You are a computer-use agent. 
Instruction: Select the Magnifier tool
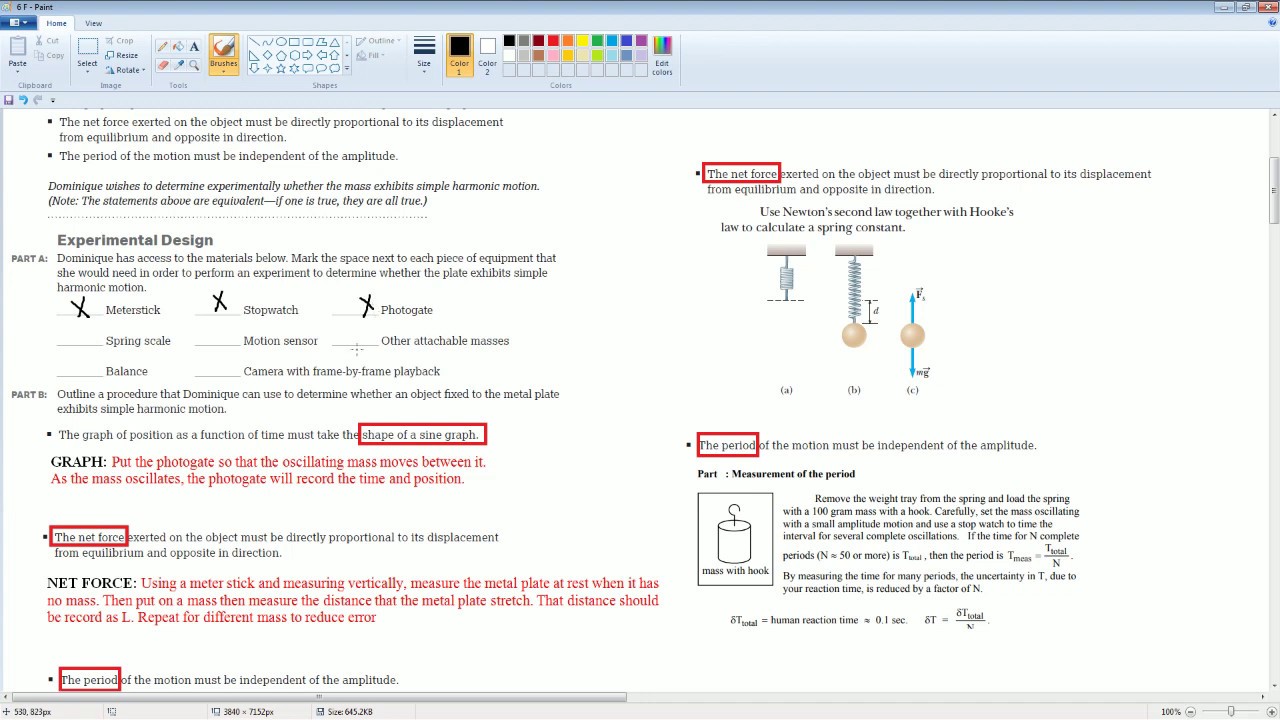click(x=194, y=65)
